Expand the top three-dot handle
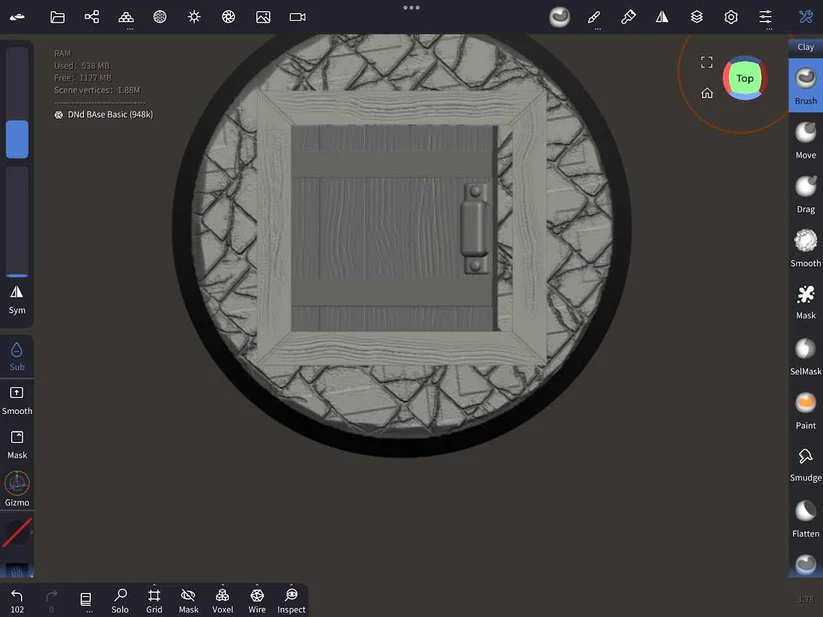 coord(412,7)
